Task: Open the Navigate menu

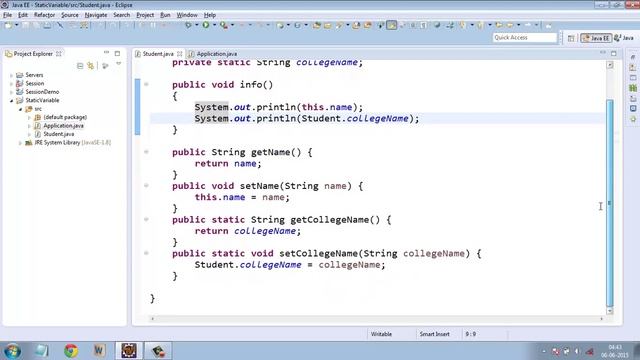Action: coord(96,15)
